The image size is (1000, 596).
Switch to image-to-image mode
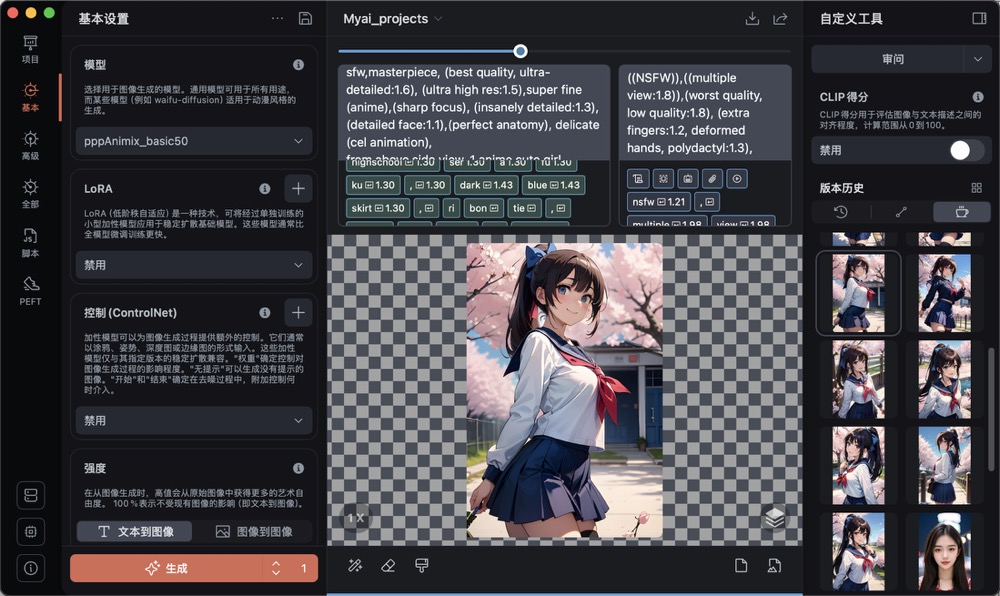(254, 532)
